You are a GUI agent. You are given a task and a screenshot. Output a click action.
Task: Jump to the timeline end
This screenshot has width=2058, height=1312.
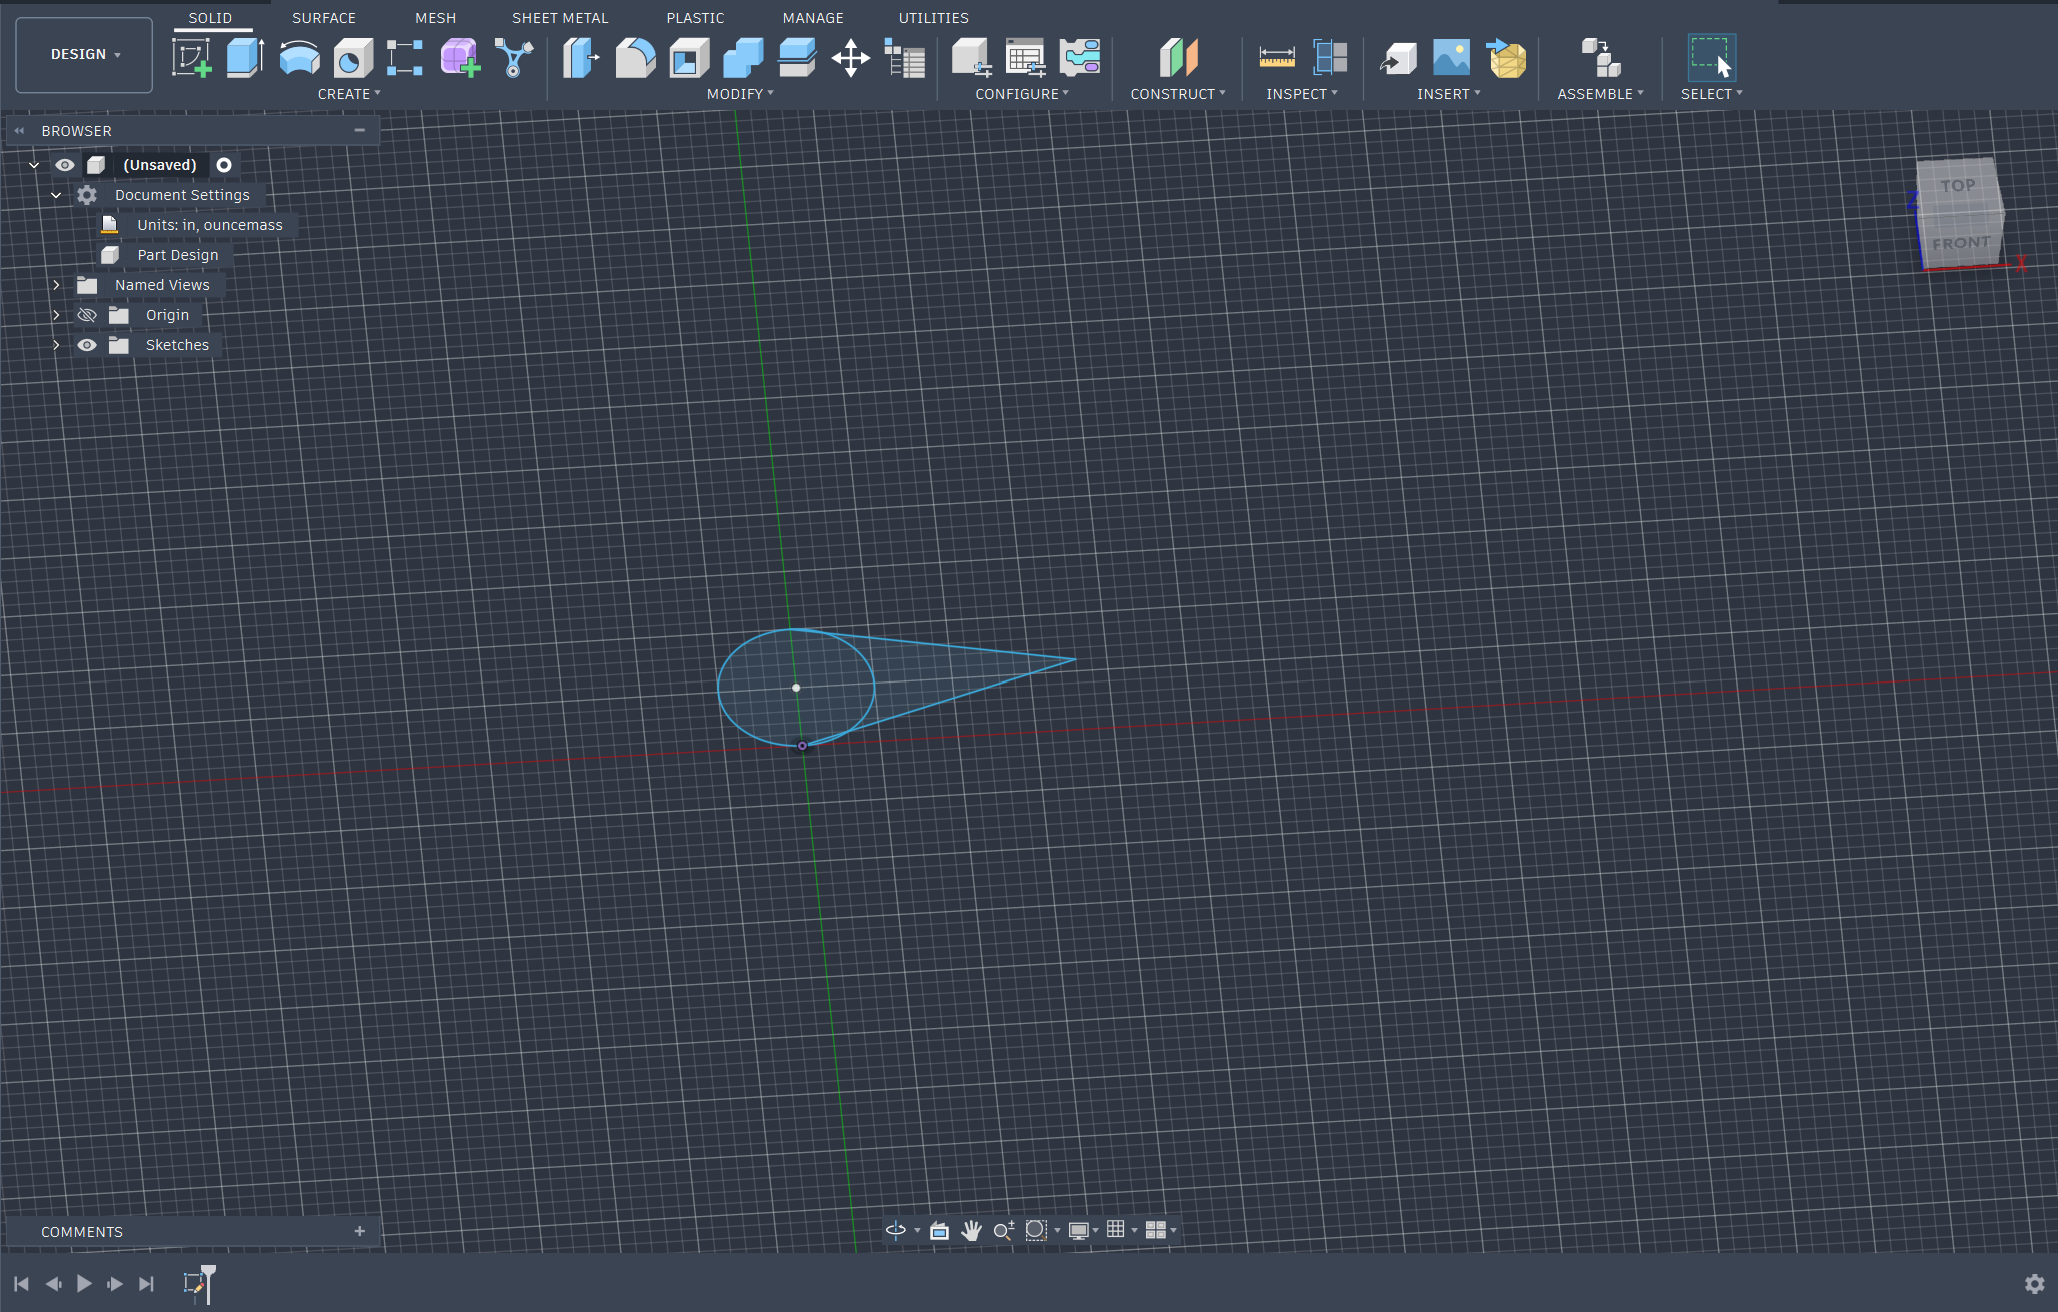(147, 1283)
